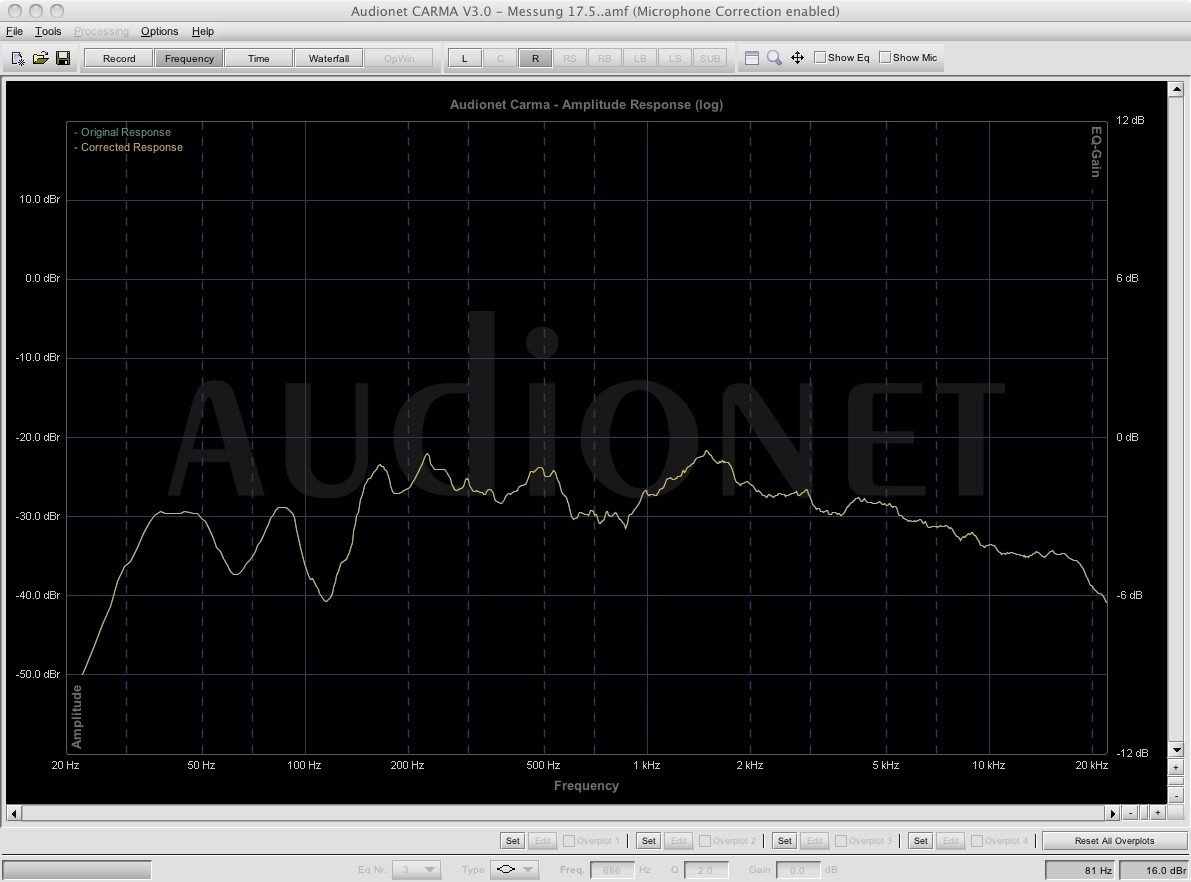Image resolution: width=1191 pixels, height=882 pixels.
Task: Select the LS channel toggle
Action: [675, 58]
